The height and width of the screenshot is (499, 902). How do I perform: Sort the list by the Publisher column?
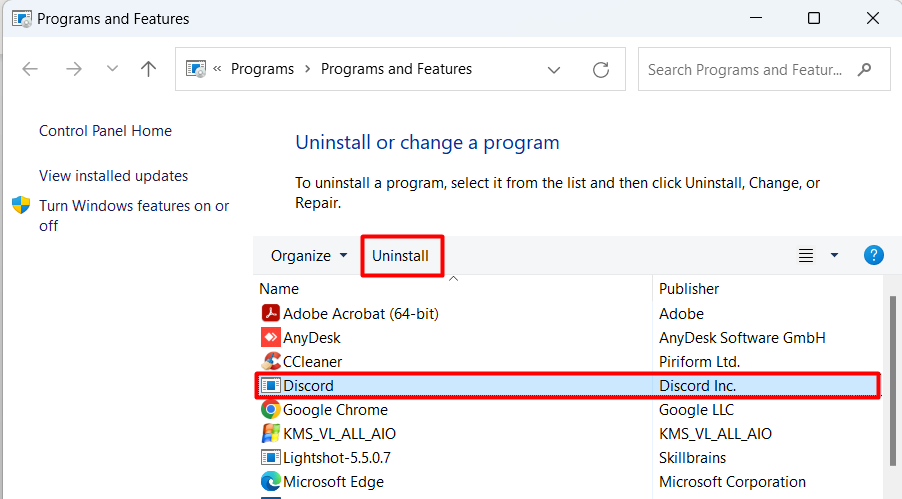(689, 288)
